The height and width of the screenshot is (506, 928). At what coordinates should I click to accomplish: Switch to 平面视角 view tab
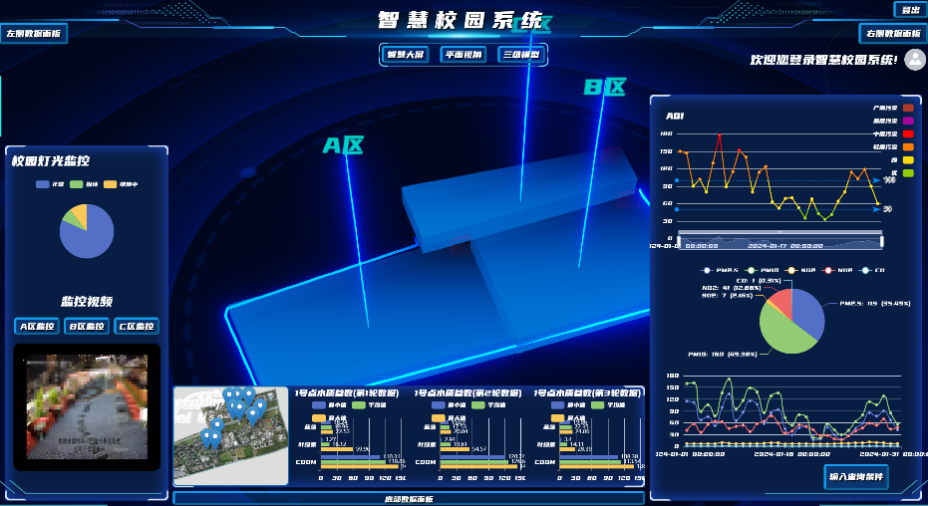click(462, 55)
